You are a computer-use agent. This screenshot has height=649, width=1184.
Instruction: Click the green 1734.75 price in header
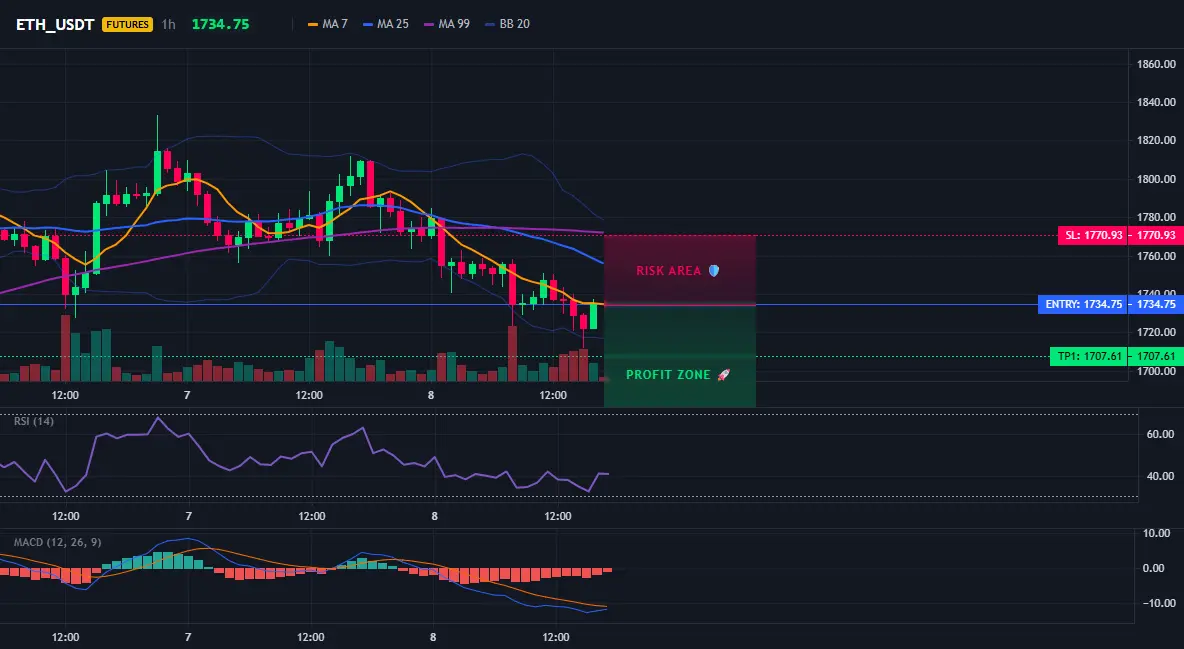click(220, 24)
